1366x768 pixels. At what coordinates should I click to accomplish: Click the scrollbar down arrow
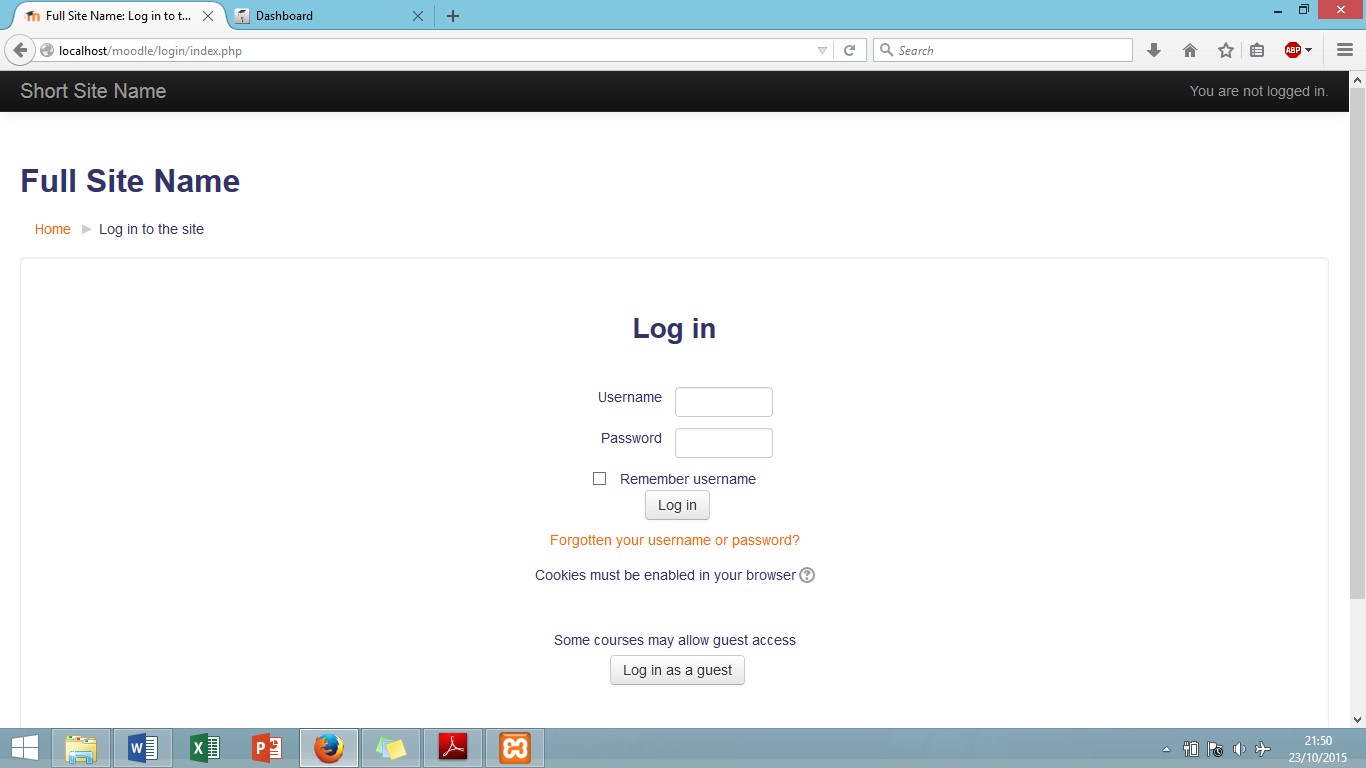pyautogui.click(x=1357, y=719)
